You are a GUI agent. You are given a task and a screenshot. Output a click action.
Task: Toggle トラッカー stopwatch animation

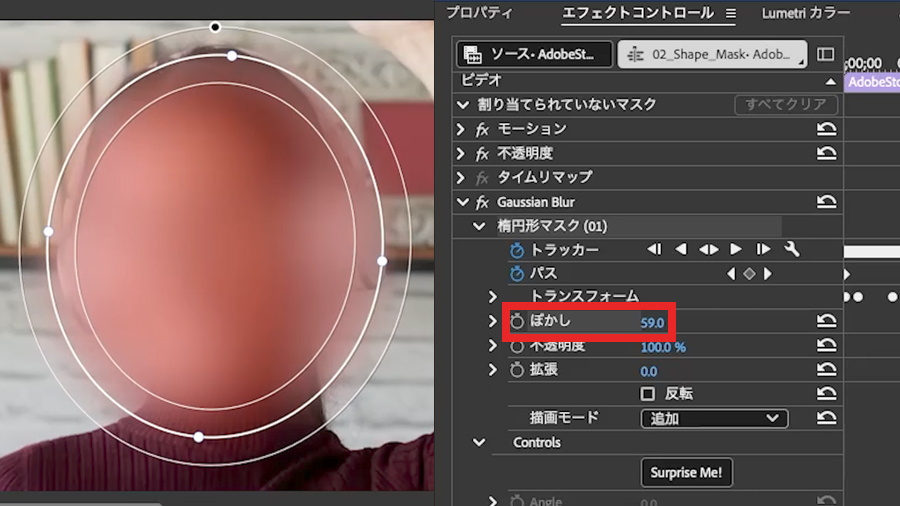517,250
